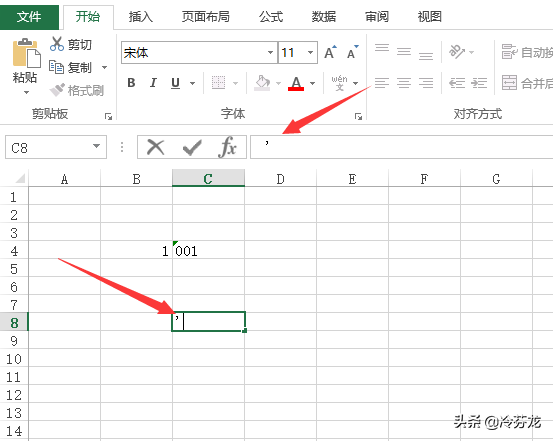Switch to the Insert (插入) tab

[x=140, y=17]
